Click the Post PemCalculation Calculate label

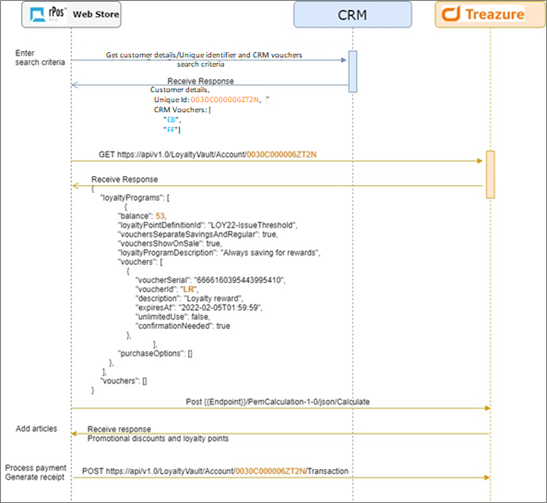click(277, 402)
